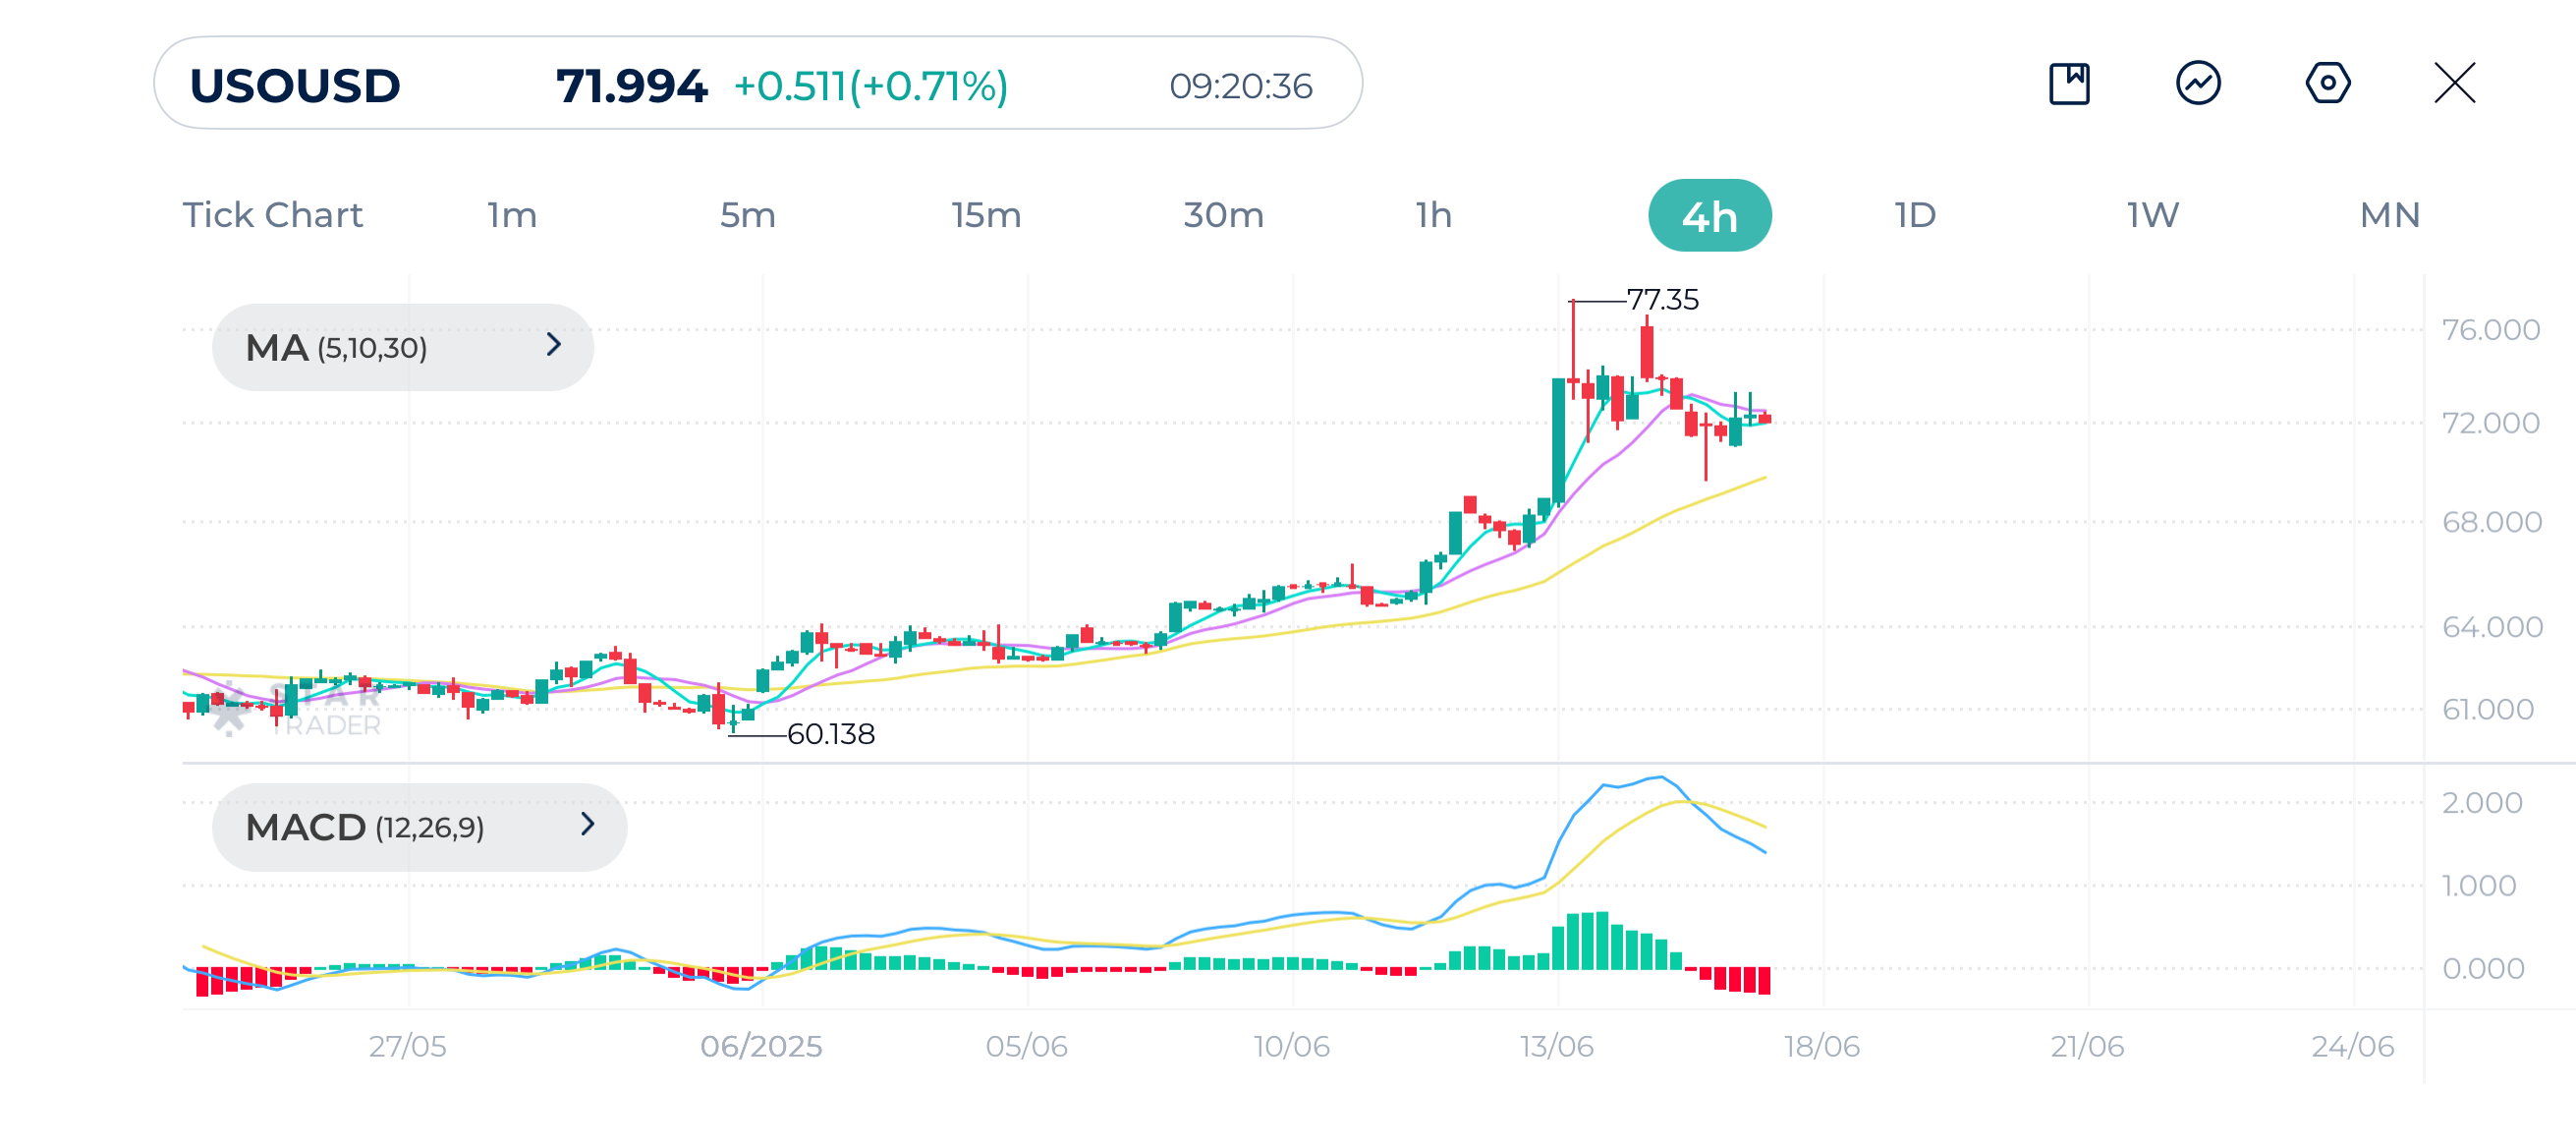Switch to 15m timeframe
Viewport: 2576px width, 1147px height.
coord(985,215)
